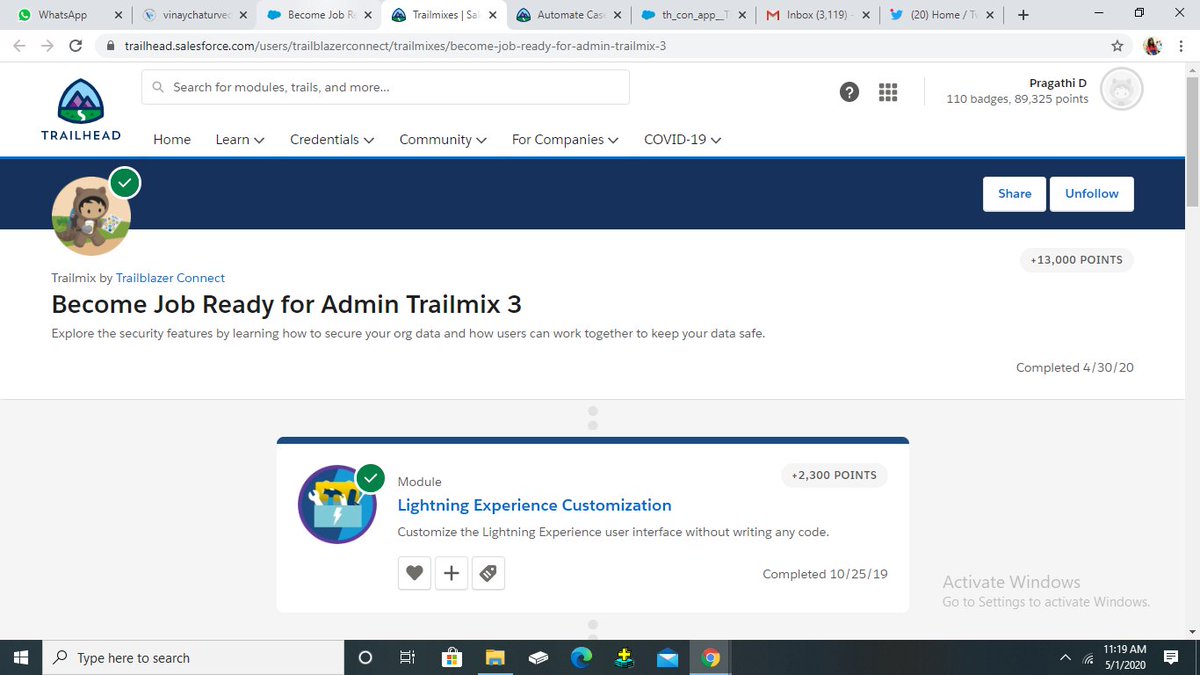
Task: Open Trailblazer Connect link
Action: (x=170, y=278)
